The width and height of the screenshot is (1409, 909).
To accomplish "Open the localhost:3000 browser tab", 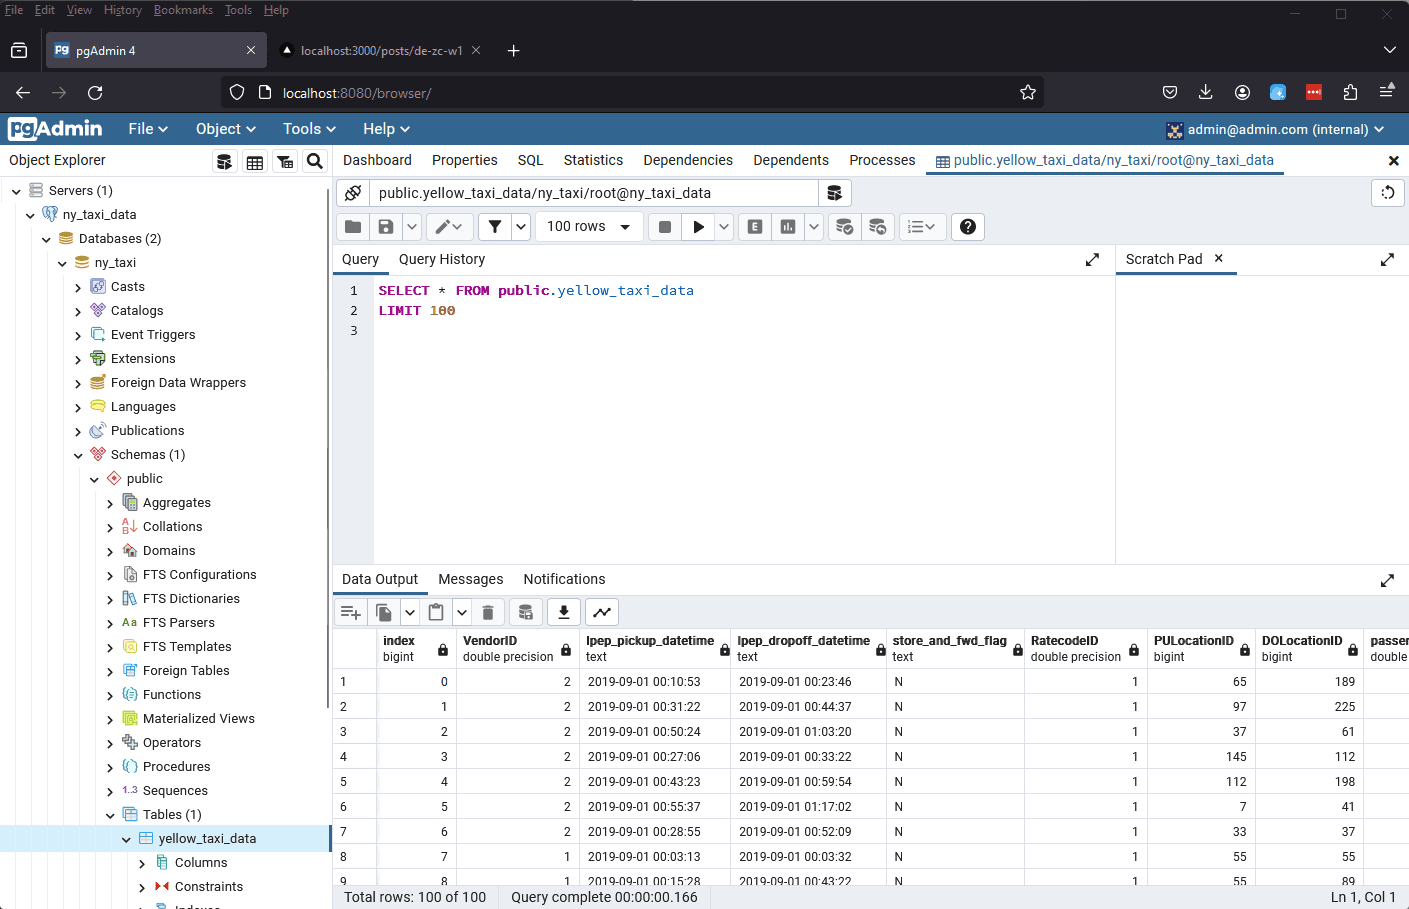I will [381, 51].
